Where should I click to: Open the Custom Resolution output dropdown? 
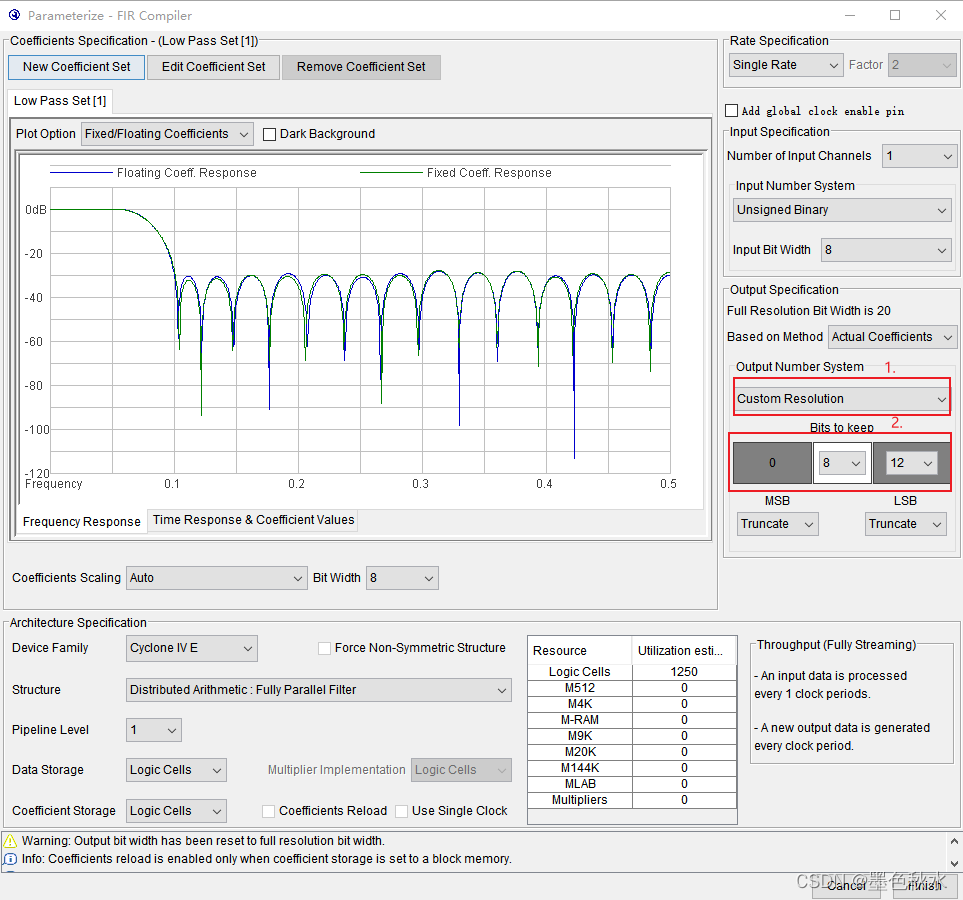(842, 399)
